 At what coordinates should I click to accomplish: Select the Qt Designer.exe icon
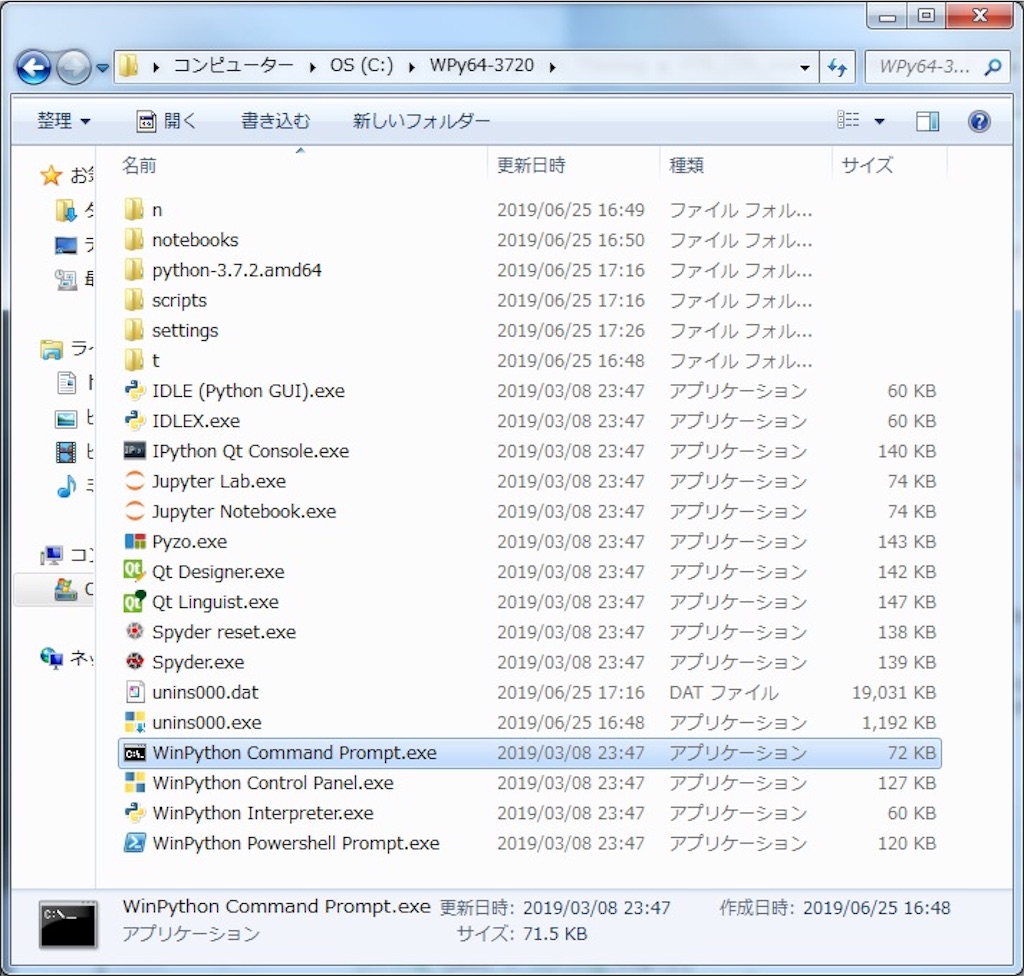(x=134, y=571)
